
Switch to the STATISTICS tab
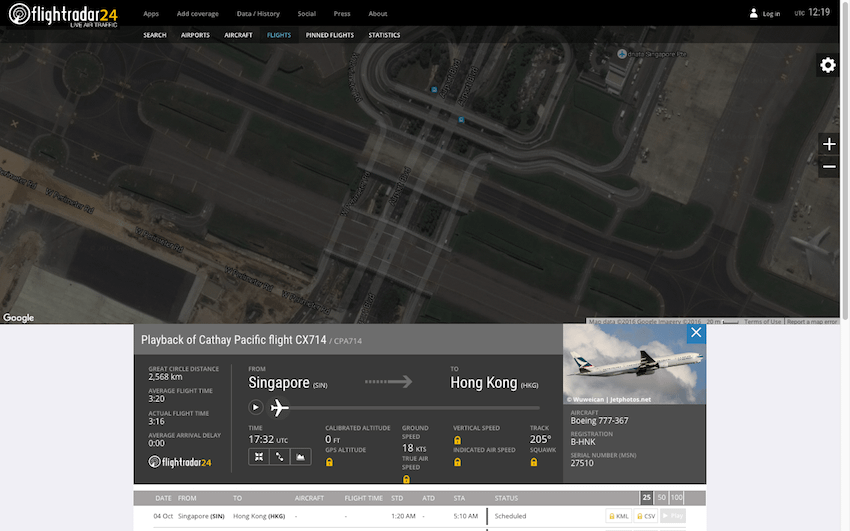click(x=384, y=35)
